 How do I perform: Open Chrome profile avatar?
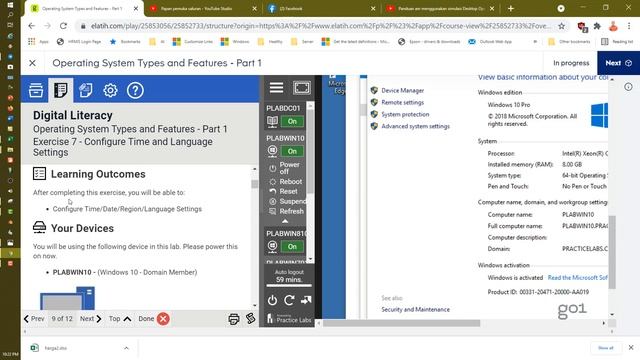tap(613, 26)
